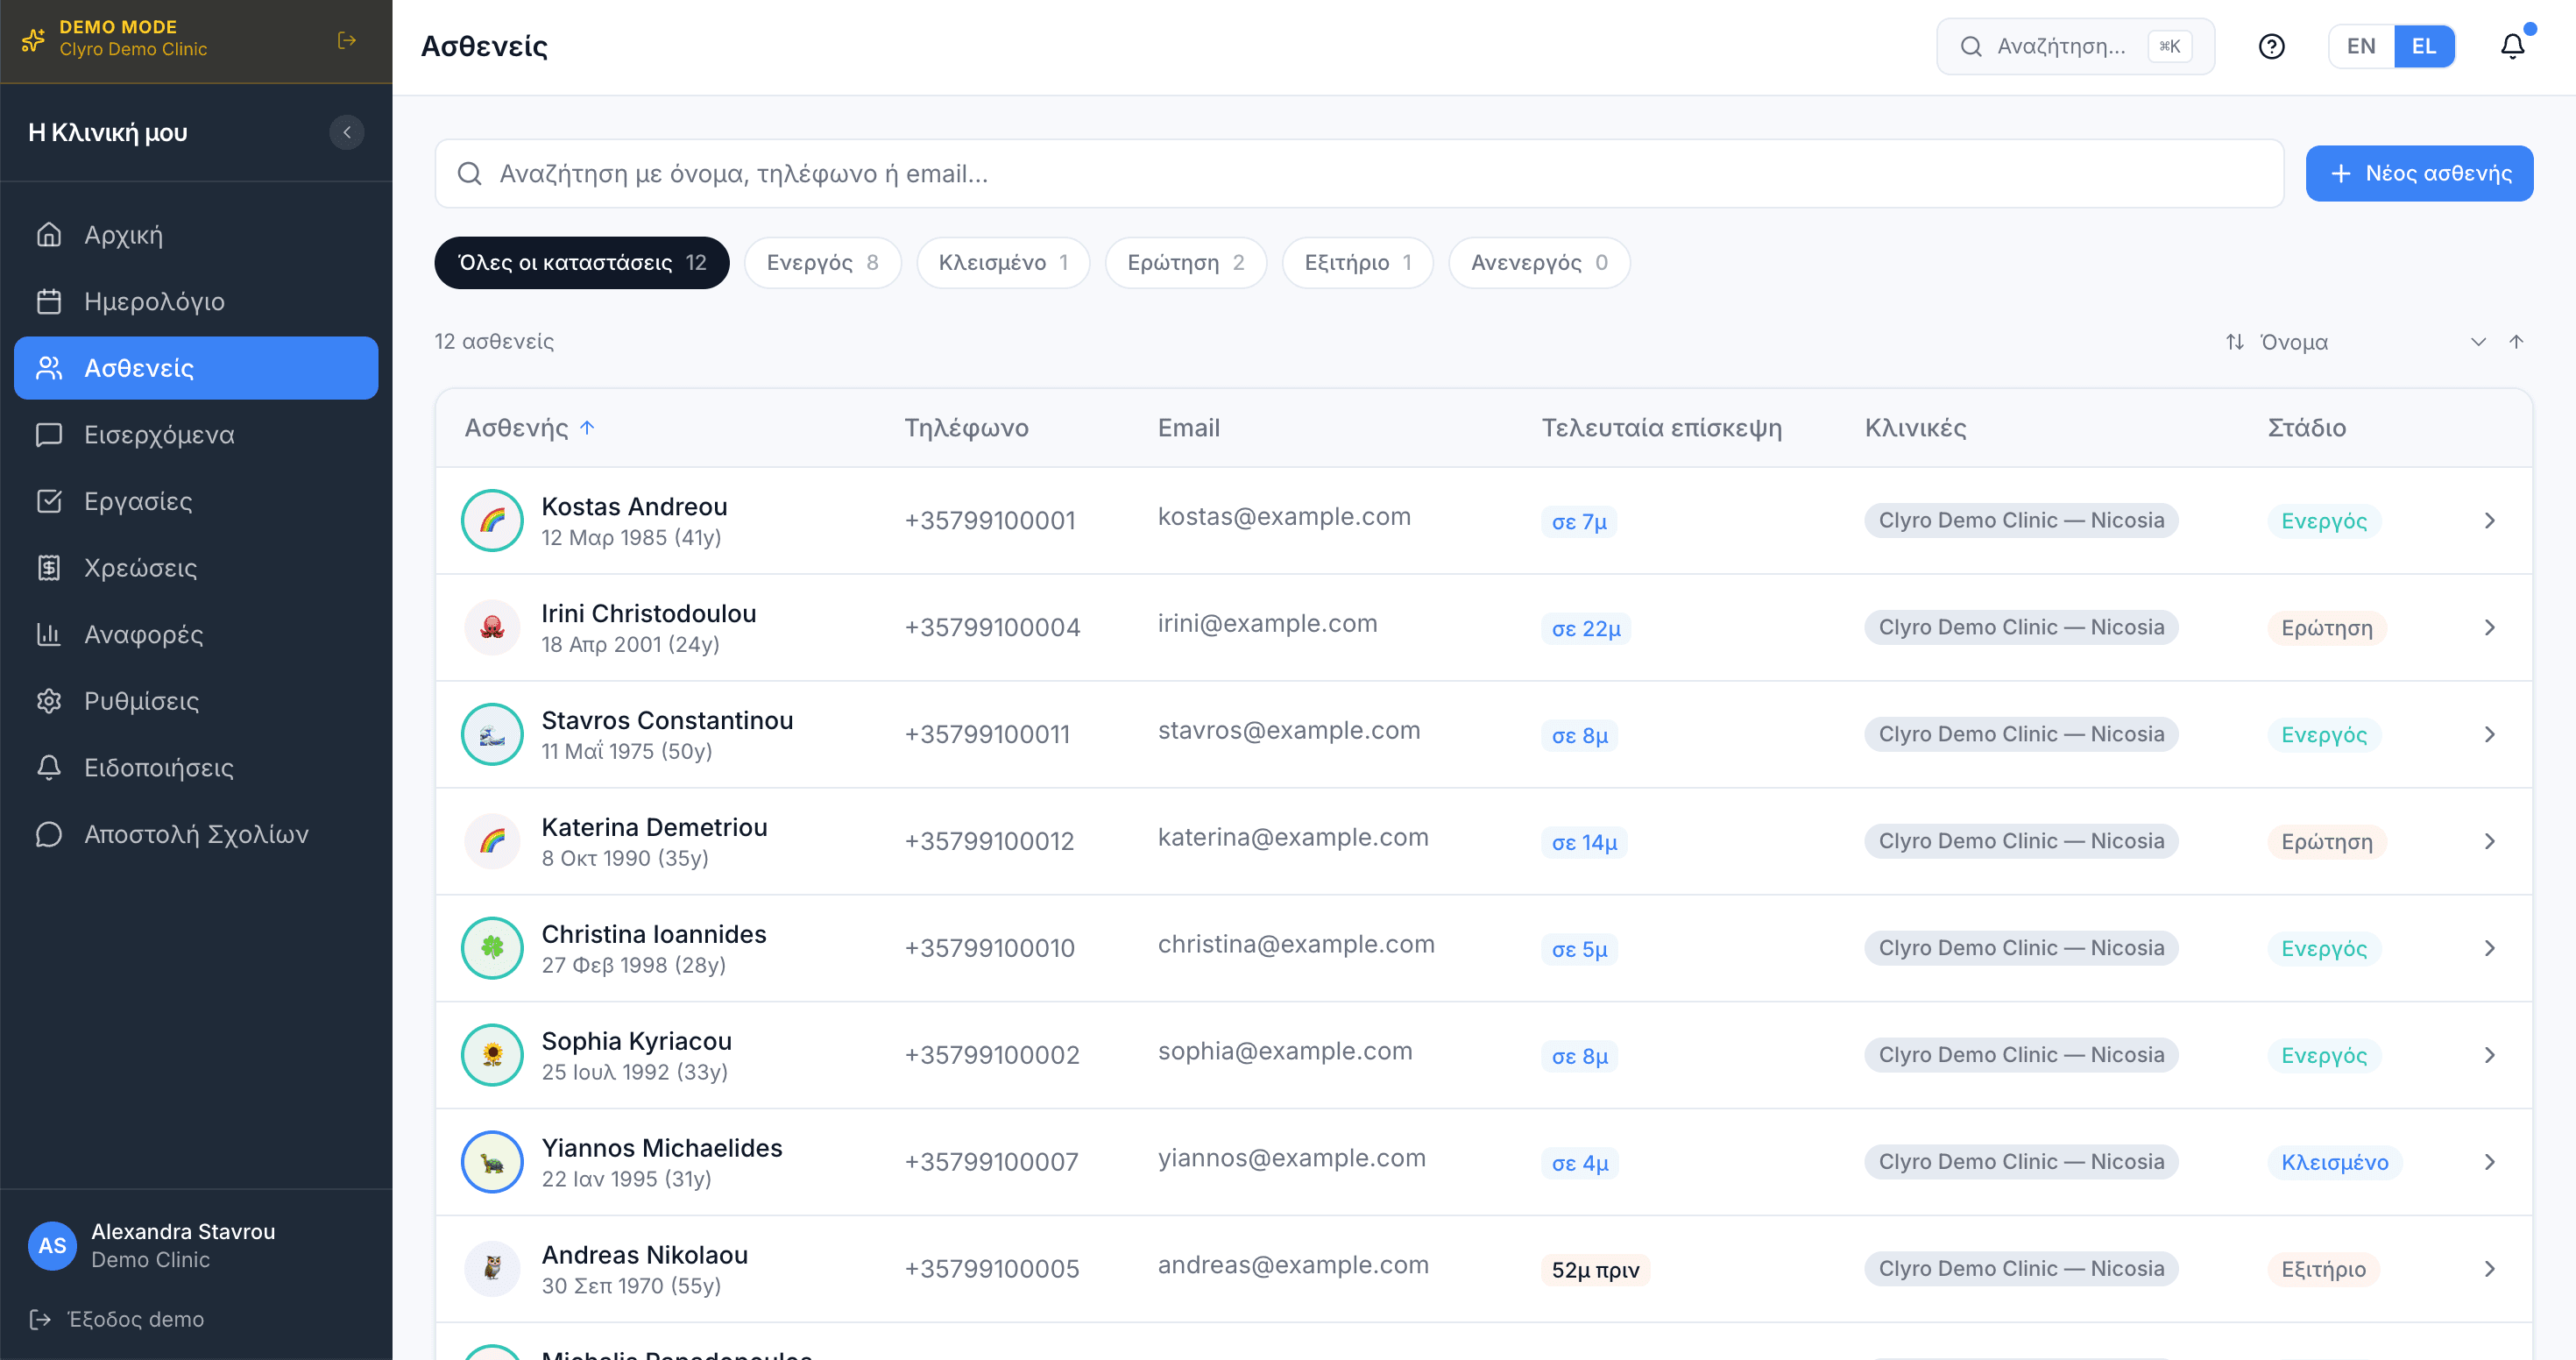Click the Αποστολή Σχολίων speech bubble icon
Viewport: 2576px width, 1360px height.
49,834
